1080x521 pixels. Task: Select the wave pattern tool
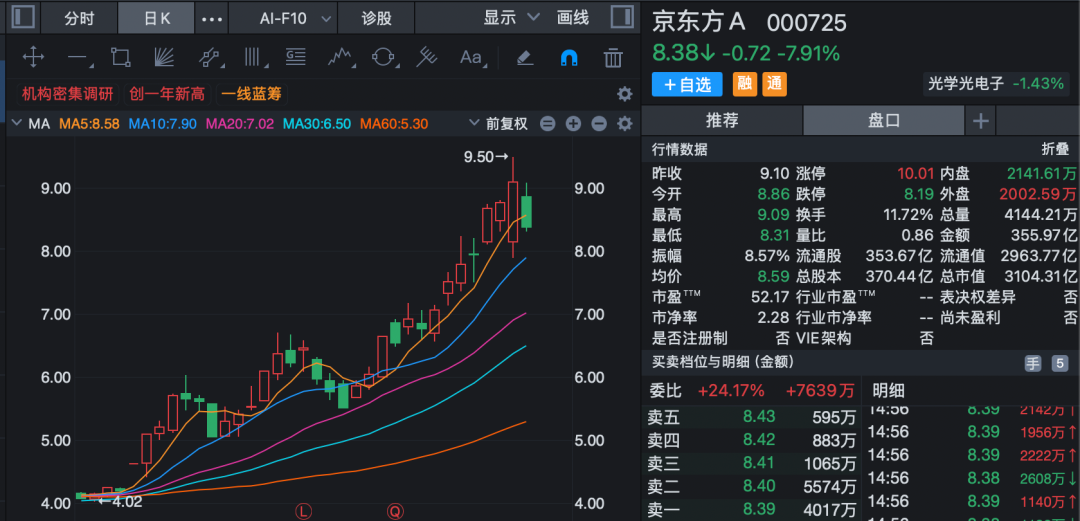coord(340,57)
